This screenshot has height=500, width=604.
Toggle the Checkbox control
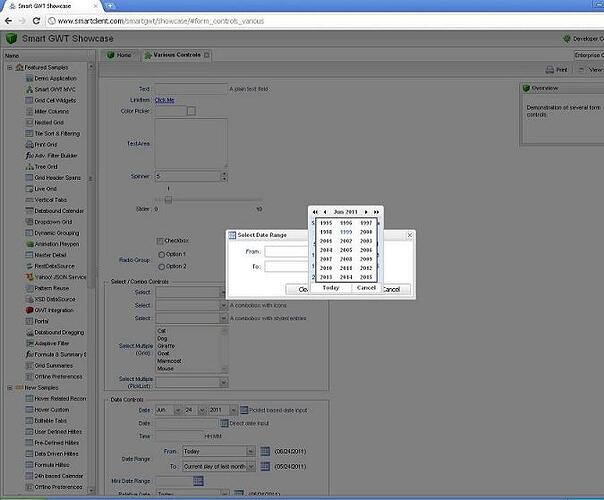(x=160, y=241)
